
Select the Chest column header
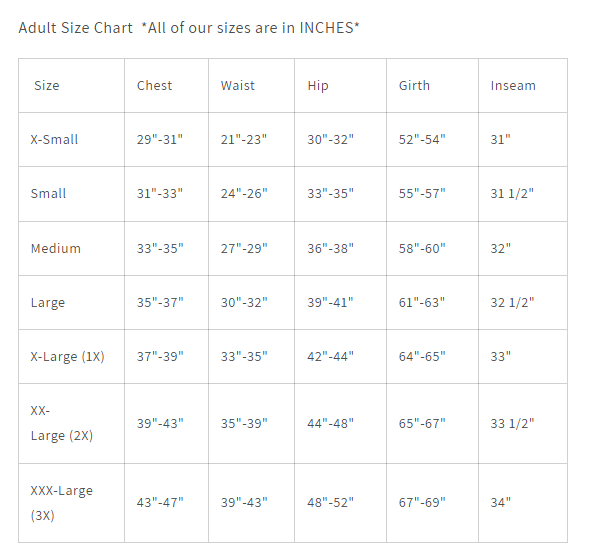(154, 86)
